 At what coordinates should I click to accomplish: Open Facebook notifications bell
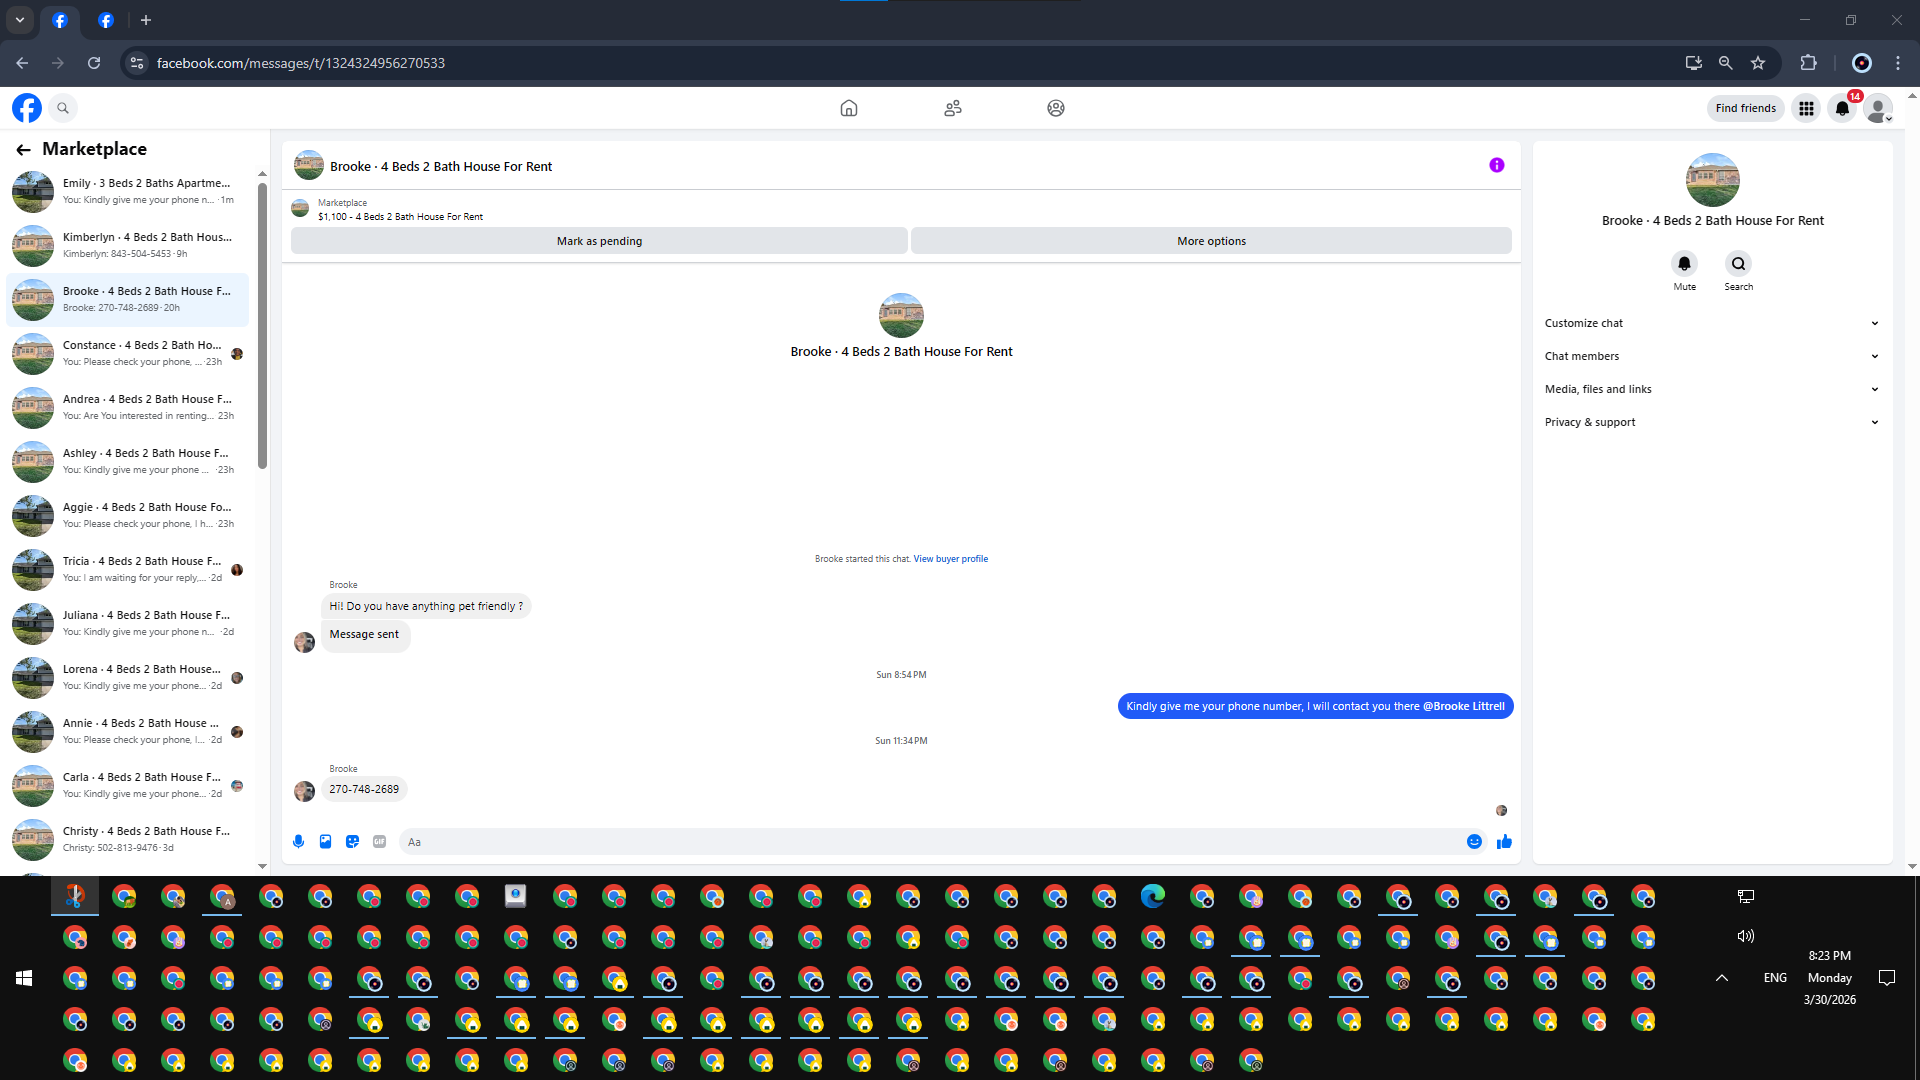(x=1842, y=108)
